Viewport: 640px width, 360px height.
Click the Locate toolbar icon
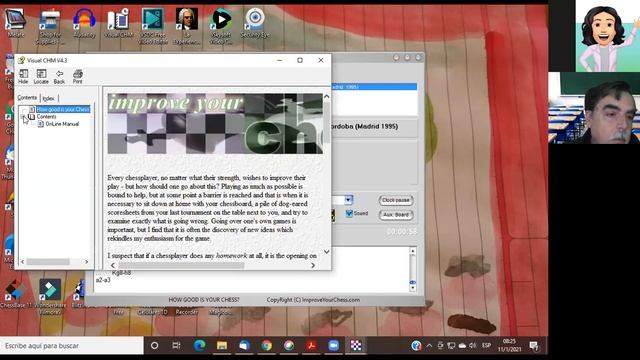coord(41,76)
